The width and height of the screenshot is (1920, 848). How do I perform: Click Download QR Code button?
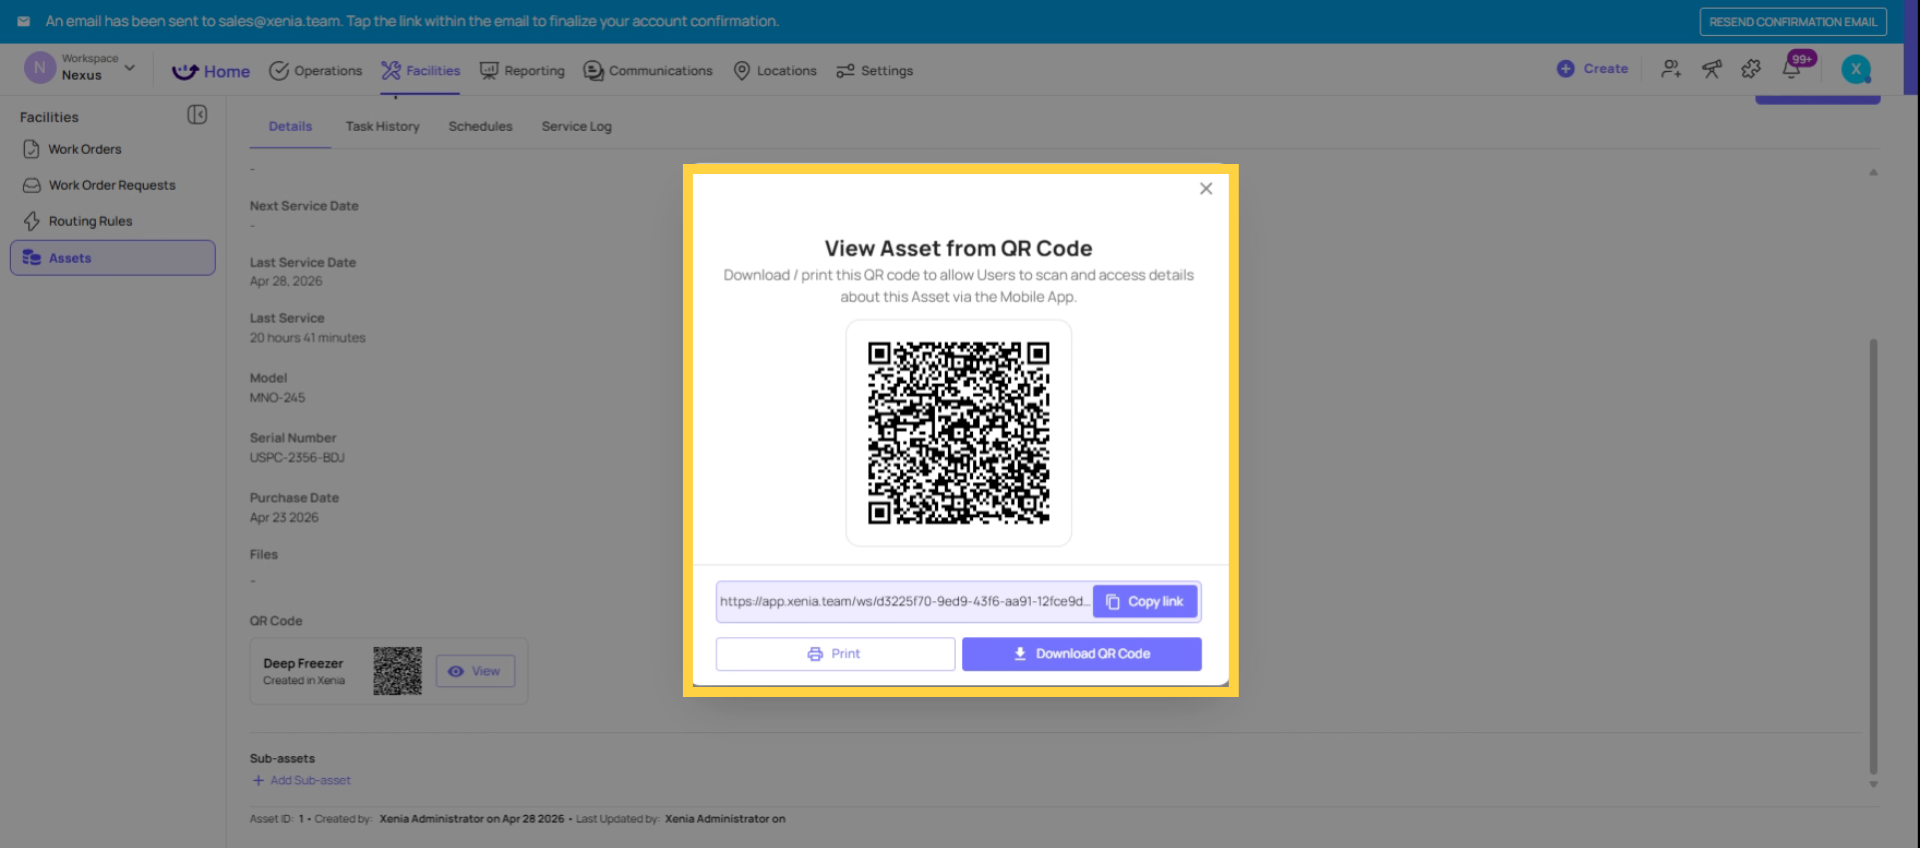tap(1081, 654)
